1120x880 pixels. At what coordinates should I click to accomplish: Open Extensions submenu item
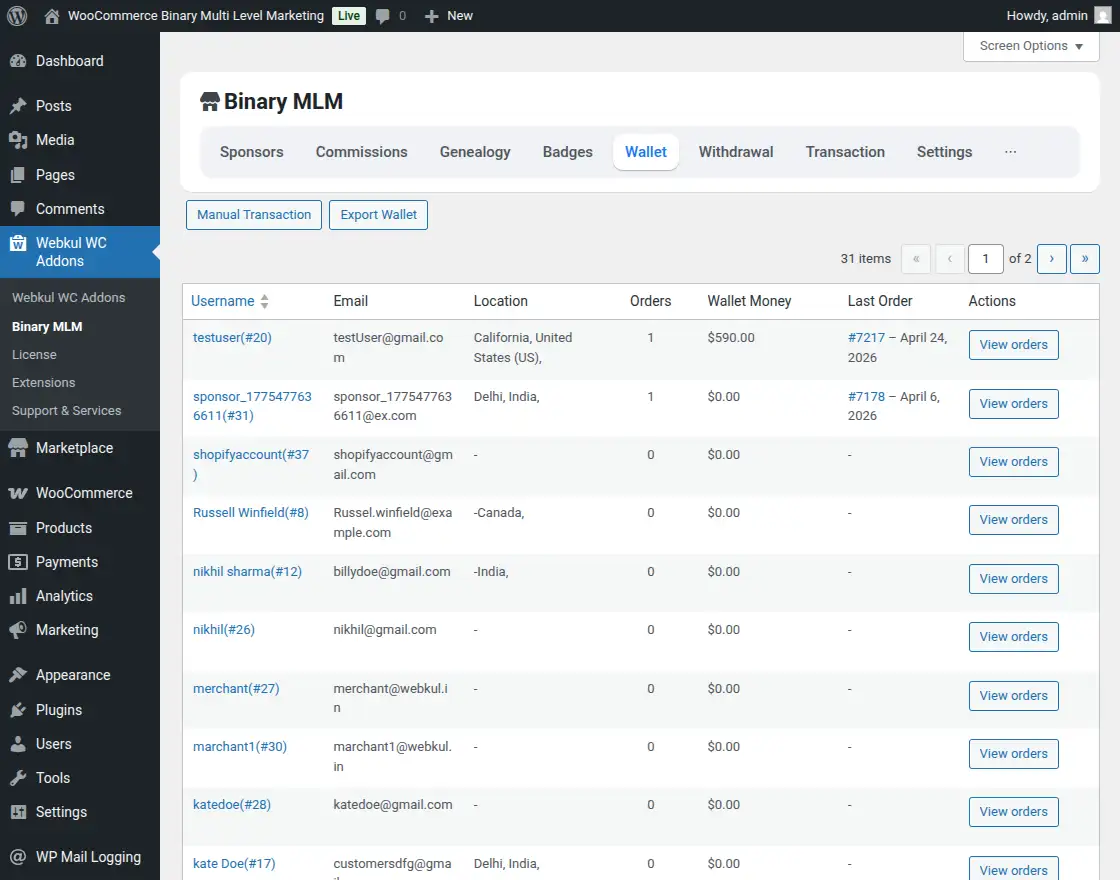click(44, 383)
